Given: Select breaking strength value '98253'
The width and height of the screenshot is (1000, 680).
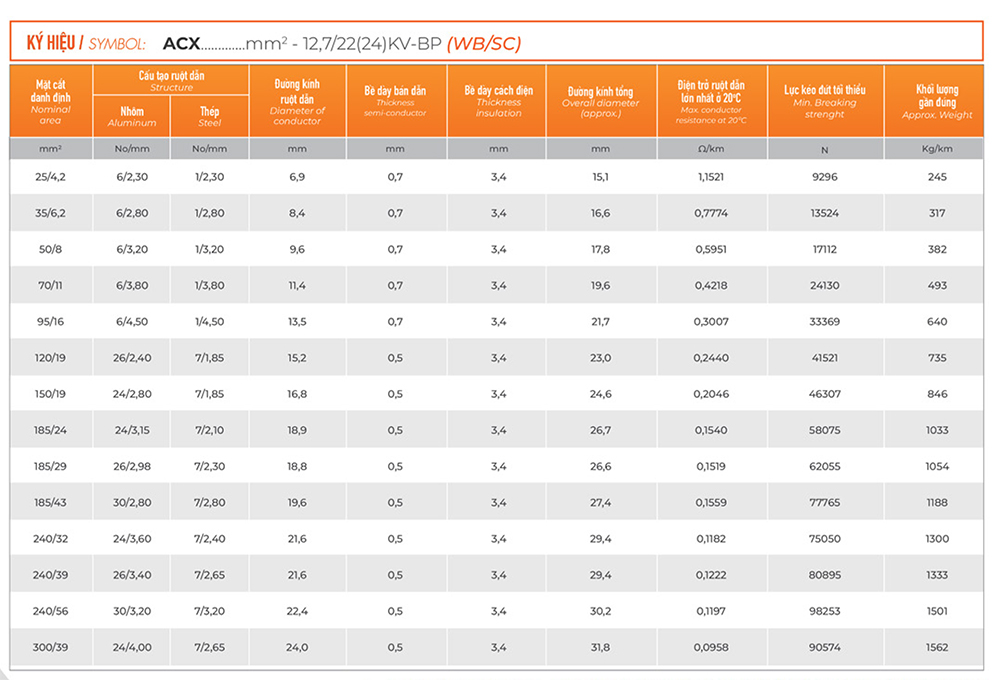Looking at the screenshot, I should click(x=824, y=611).
